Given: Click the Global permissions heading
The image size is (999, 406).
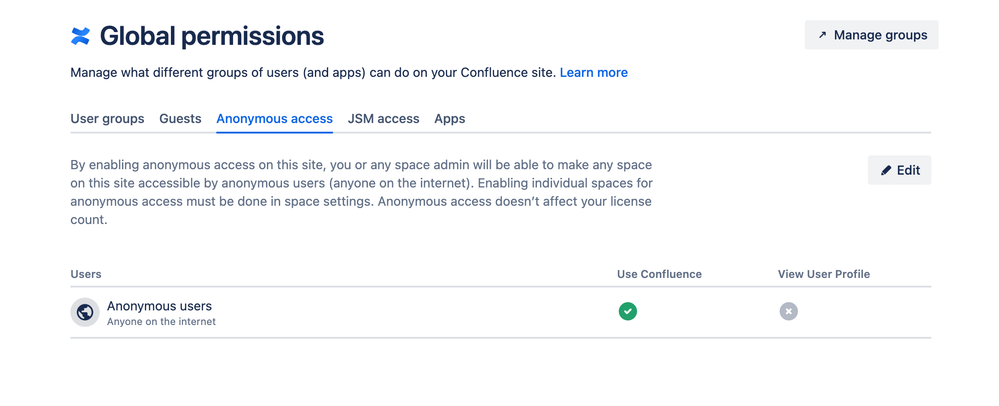Looking at the screenshot, I should coord(212,36).
